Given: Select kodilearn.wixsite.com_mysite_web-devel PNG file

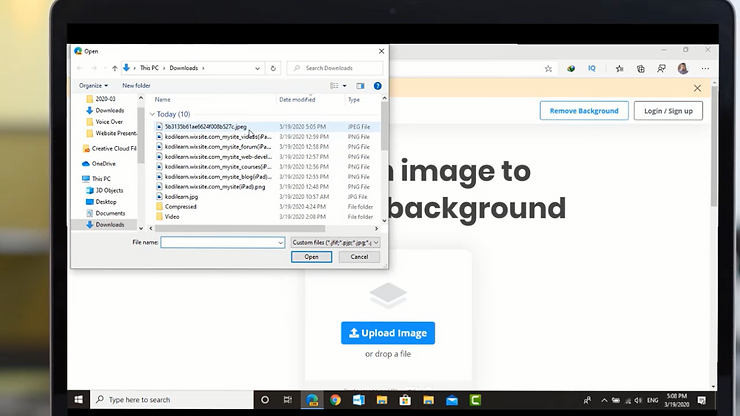Looking at the screenshot, I should 218,156.
